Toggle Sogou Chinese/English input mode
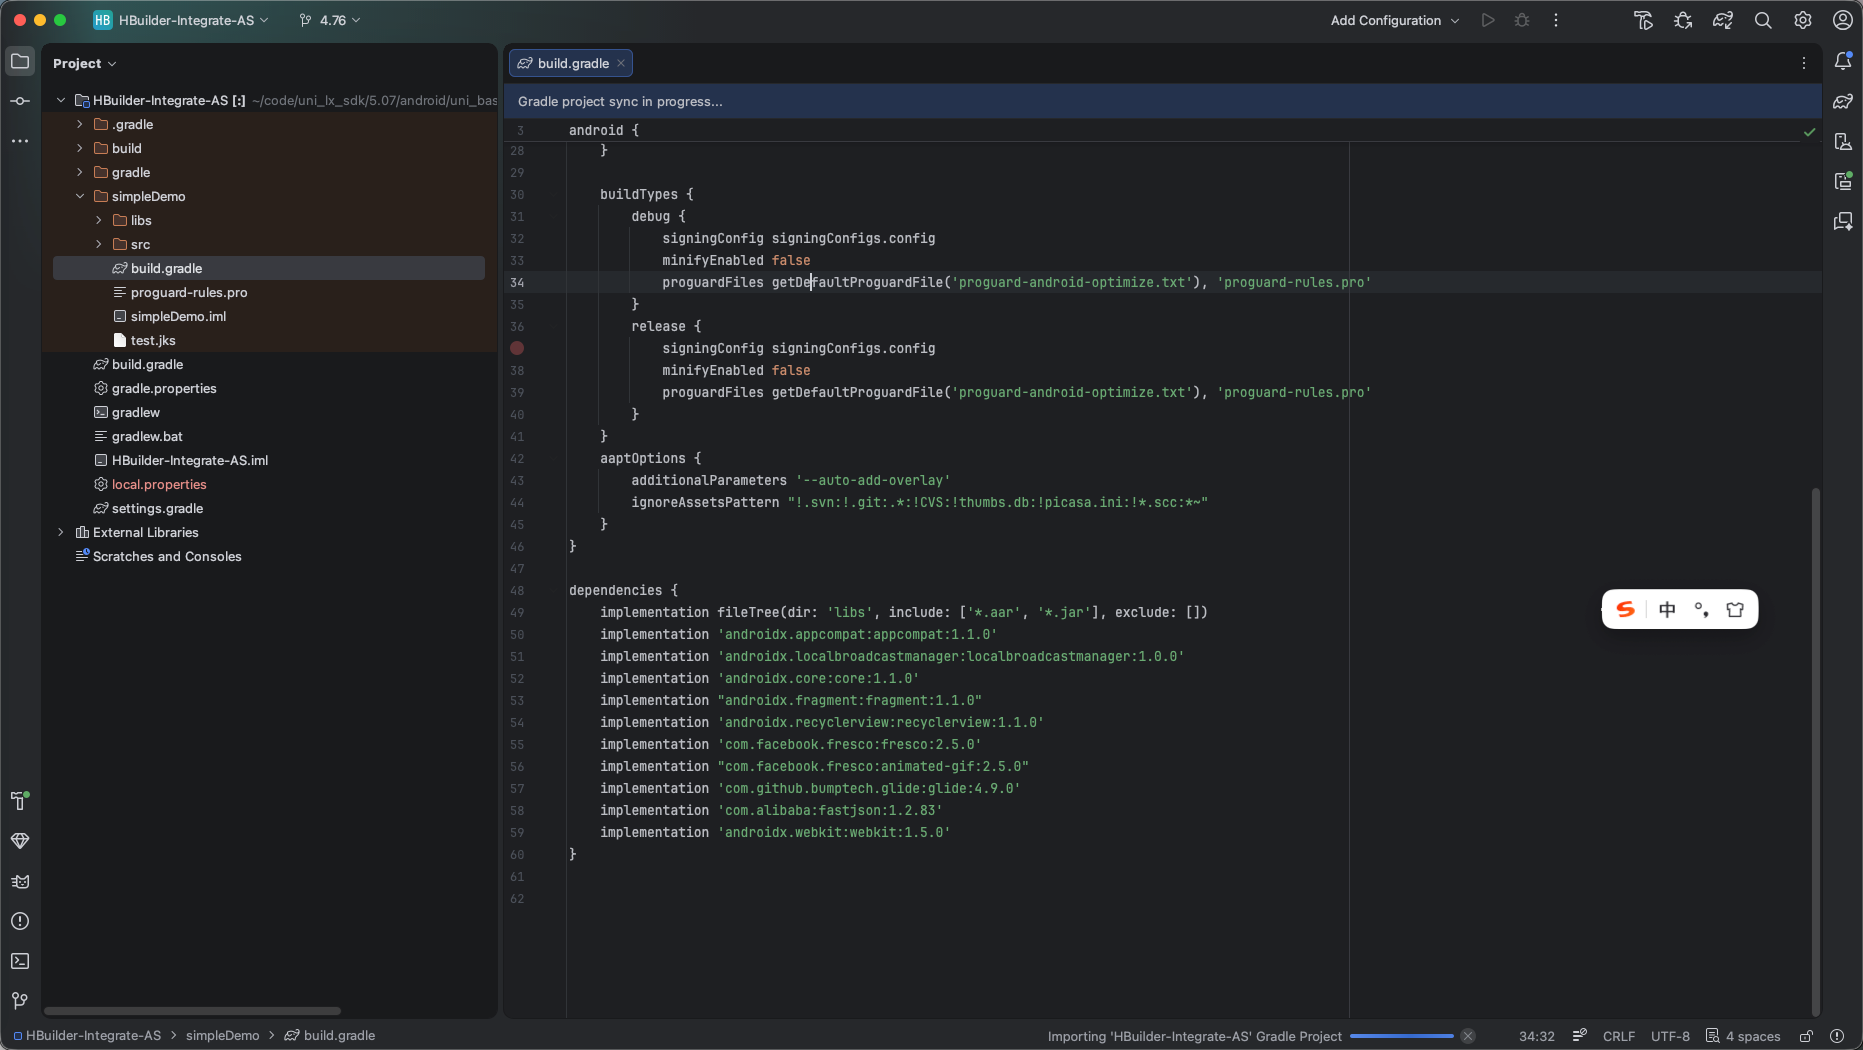The height and width of the screenshot is (1050, 1863). (x=1667, y=610)
